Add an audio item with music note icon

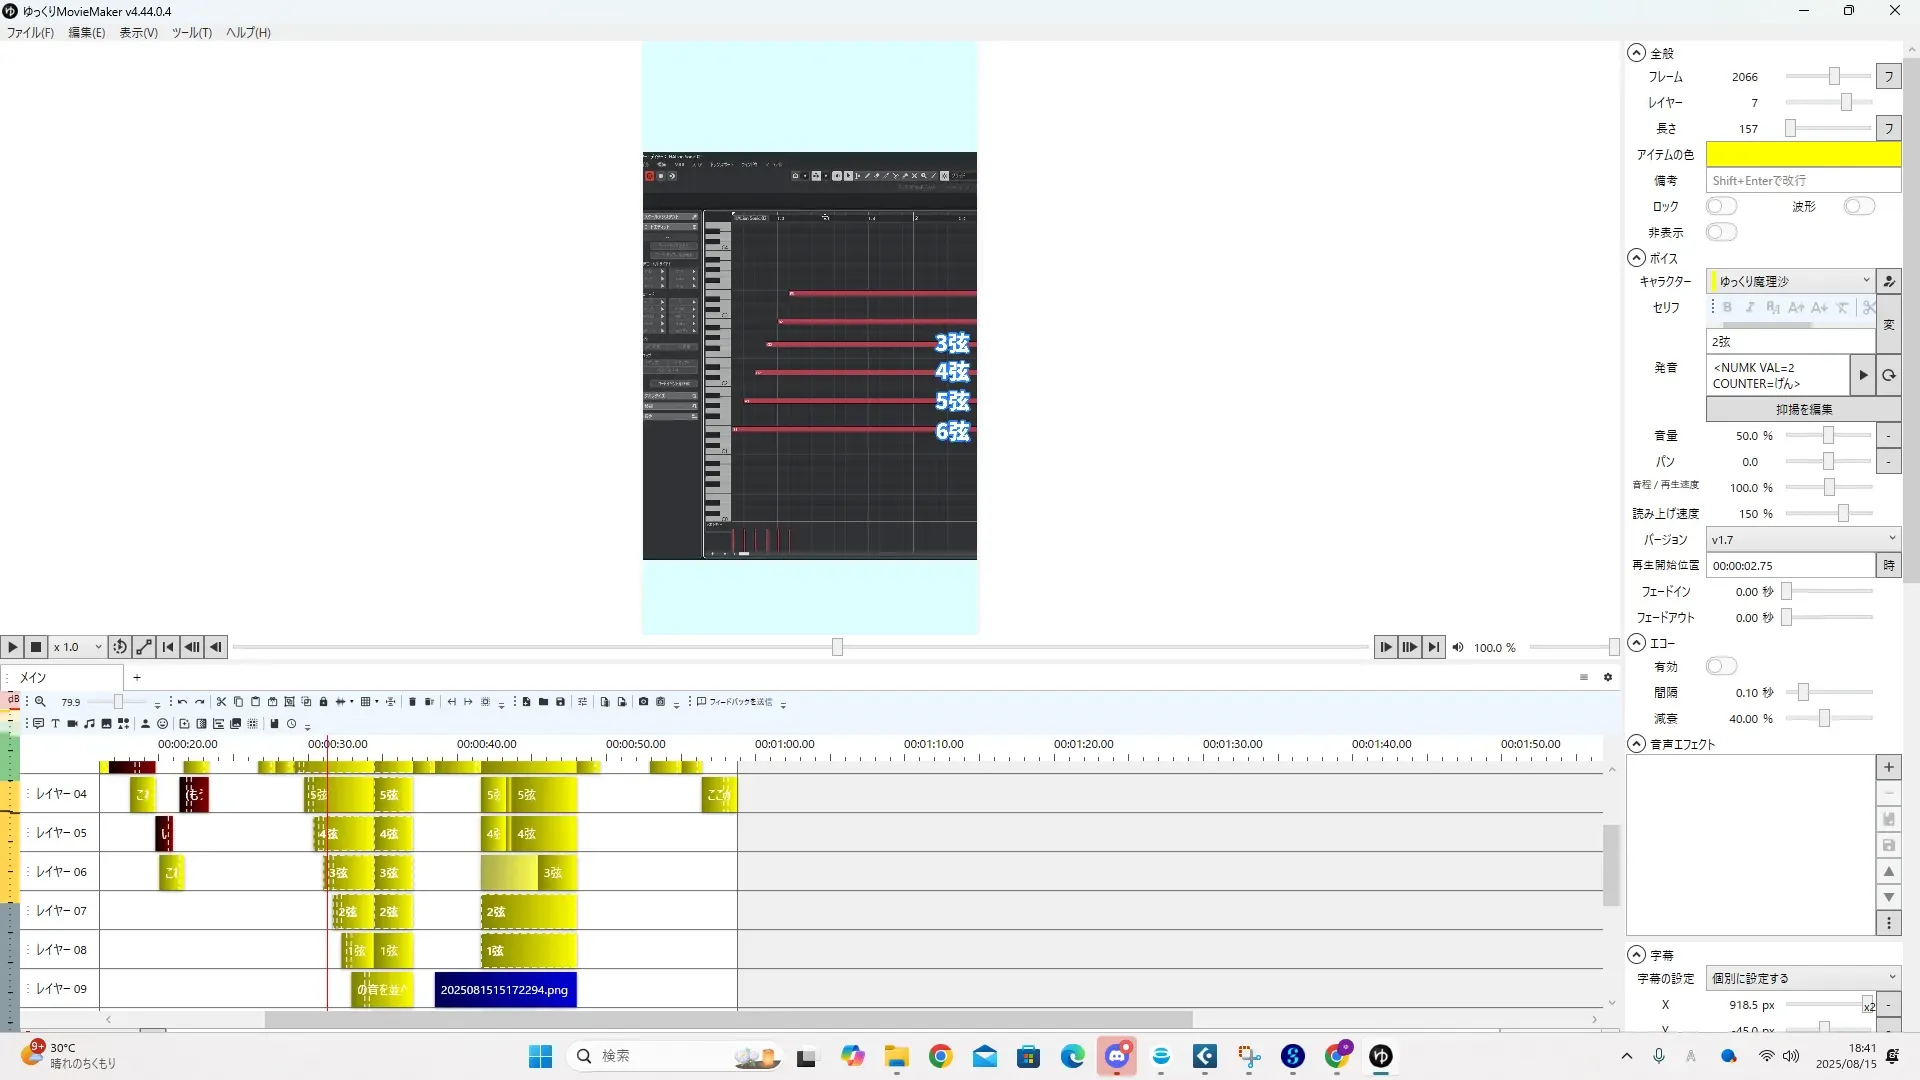(89, 724)
